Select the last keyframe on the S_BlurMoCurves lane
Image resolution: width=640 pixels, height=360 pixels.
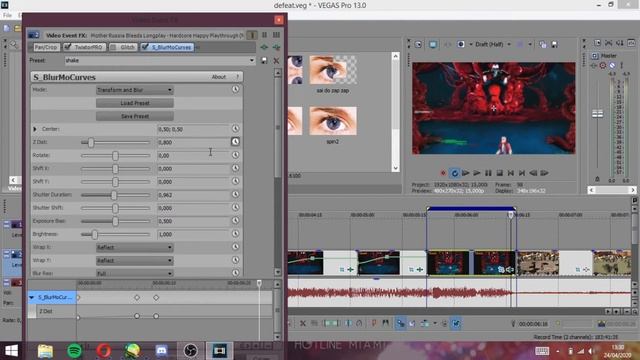click(x=156, y=298)
